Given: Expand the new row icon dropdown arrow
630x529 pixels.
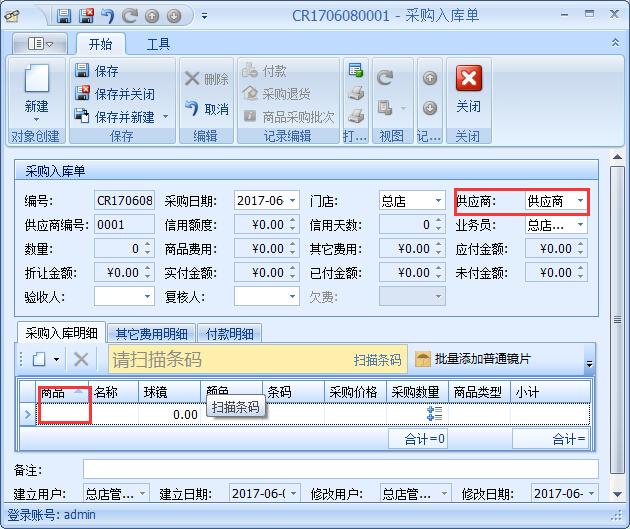Looking at the screenshot, I should point(57,359).
